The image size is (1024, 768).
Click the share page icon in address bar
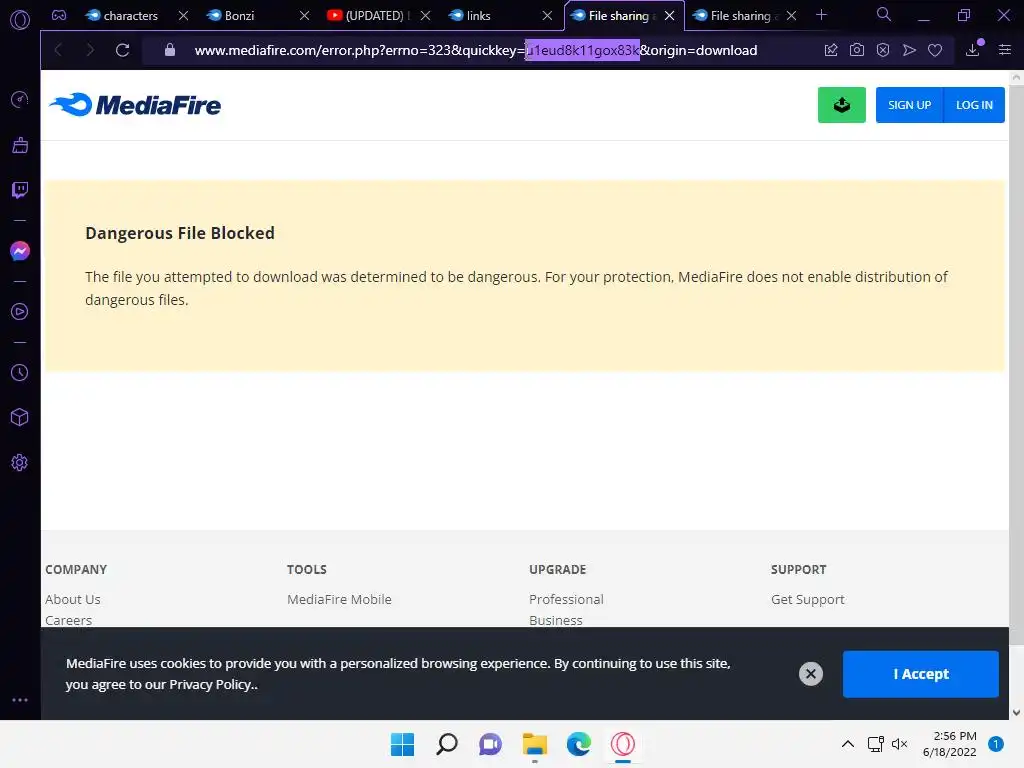[x=831, y=50]
